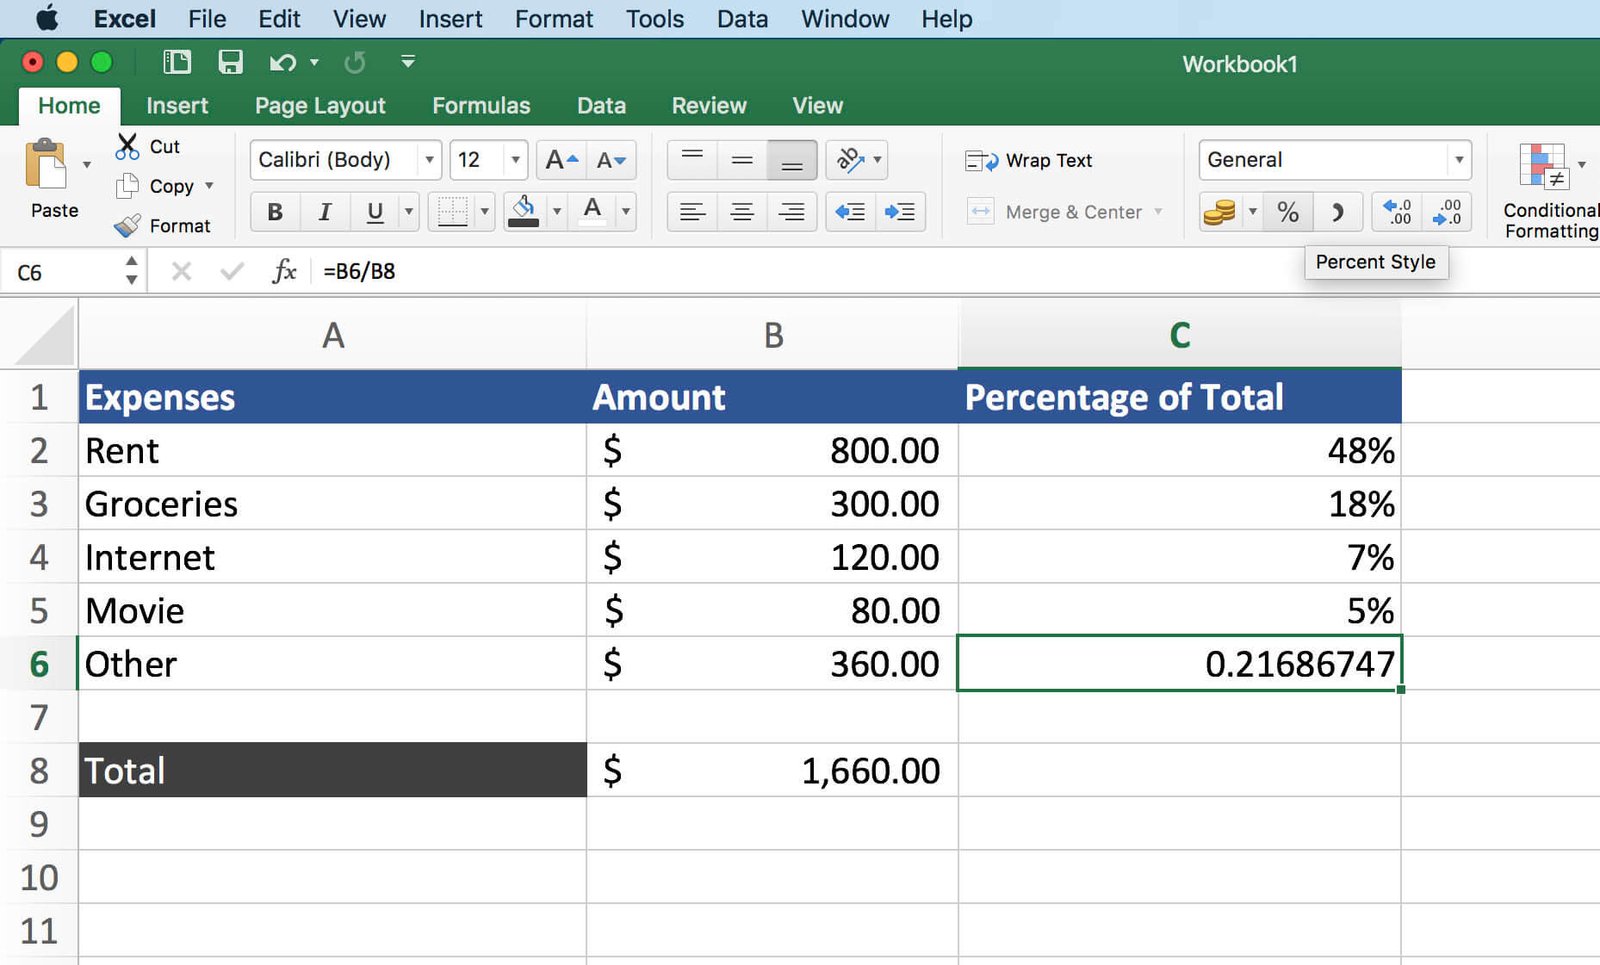The width and height of the screenshot is (1600, 965).
Task: Switch to the Formulas ribbon tab
Action: (481, 105)
